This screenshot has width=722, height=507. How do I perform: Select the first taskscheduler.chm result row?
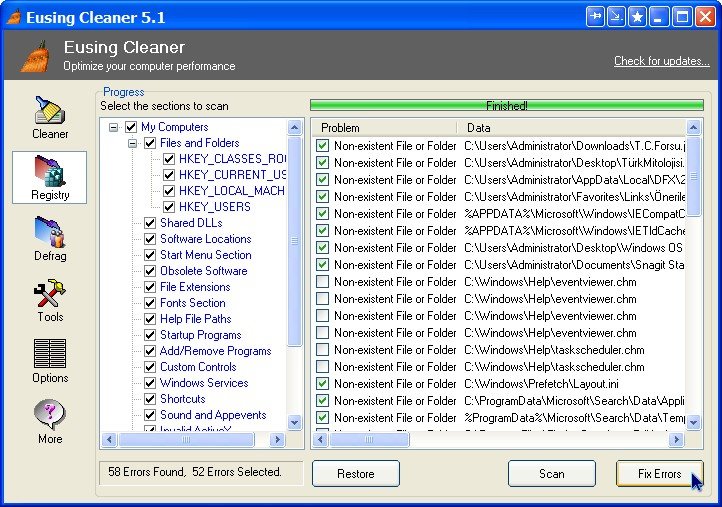click(x=500, y=350)
